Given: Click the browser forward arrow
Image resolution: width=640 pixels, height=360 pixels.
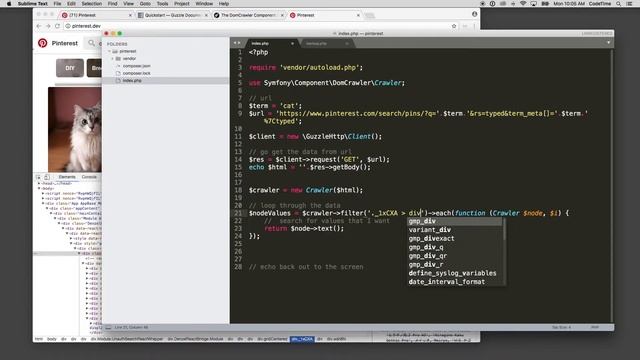Looking at the screenshot, I should 48,26.
